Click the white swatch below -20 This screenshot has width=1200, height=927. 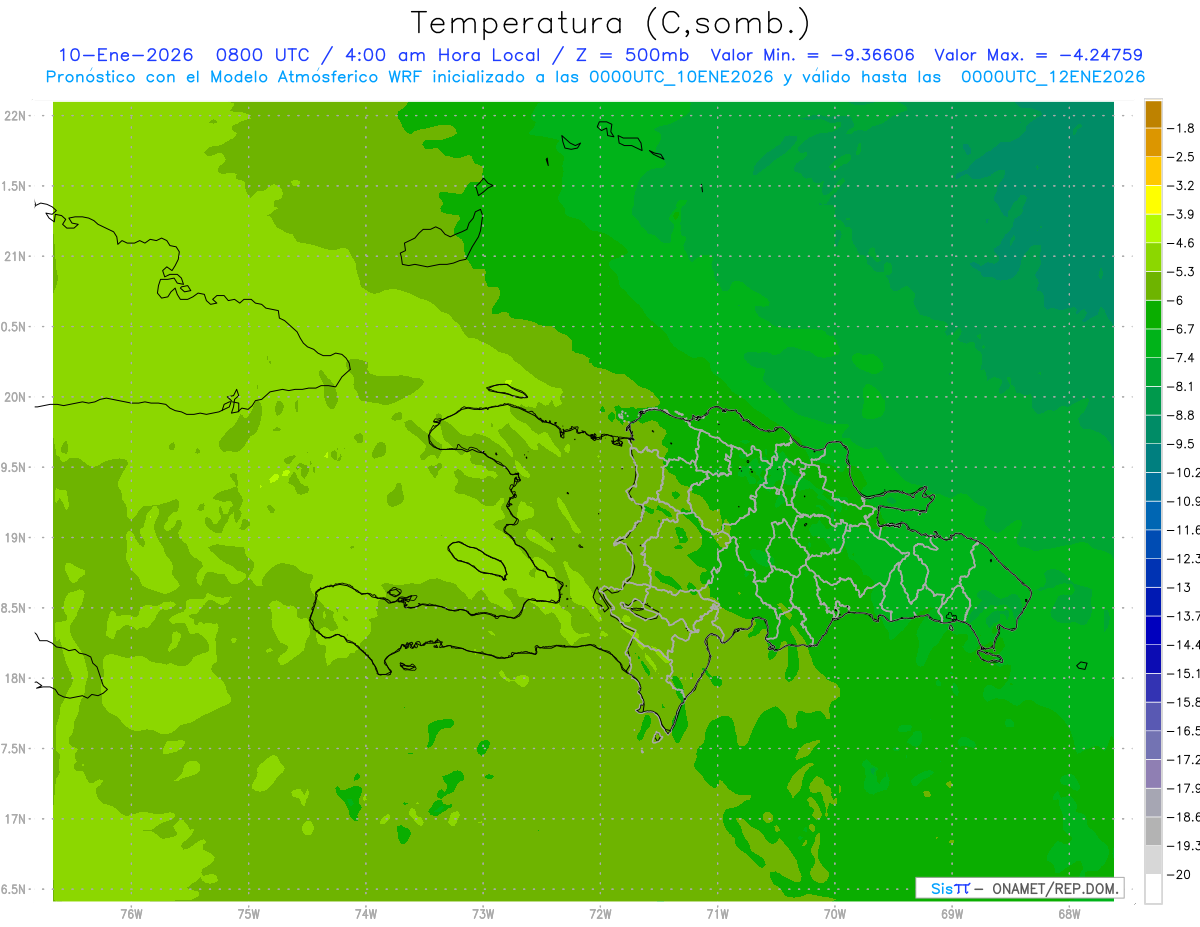[1153, 889]
